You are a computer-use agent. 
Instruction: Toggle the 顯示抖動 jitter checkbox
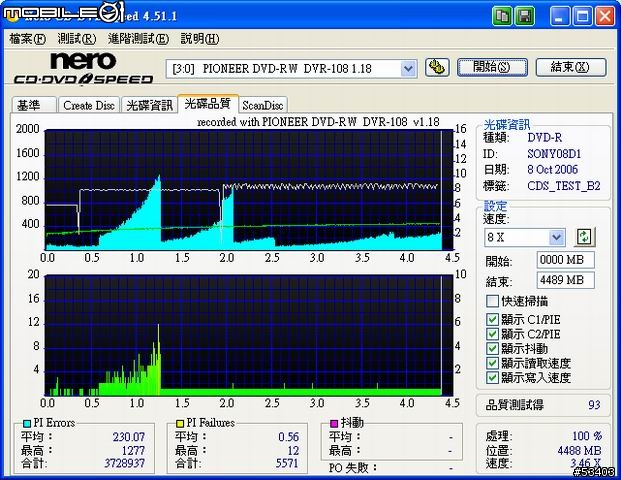click(492, 349)
